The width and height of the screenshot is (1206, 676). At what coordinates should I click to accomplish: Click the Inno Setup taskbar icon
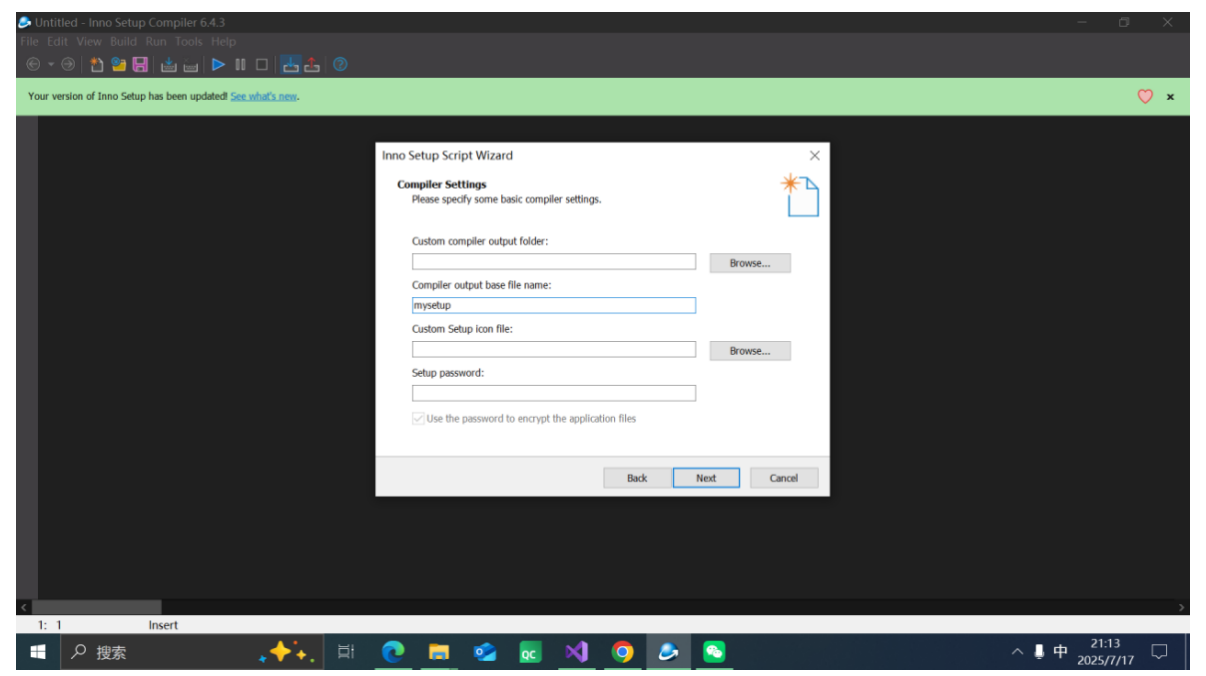coord(668,652)
